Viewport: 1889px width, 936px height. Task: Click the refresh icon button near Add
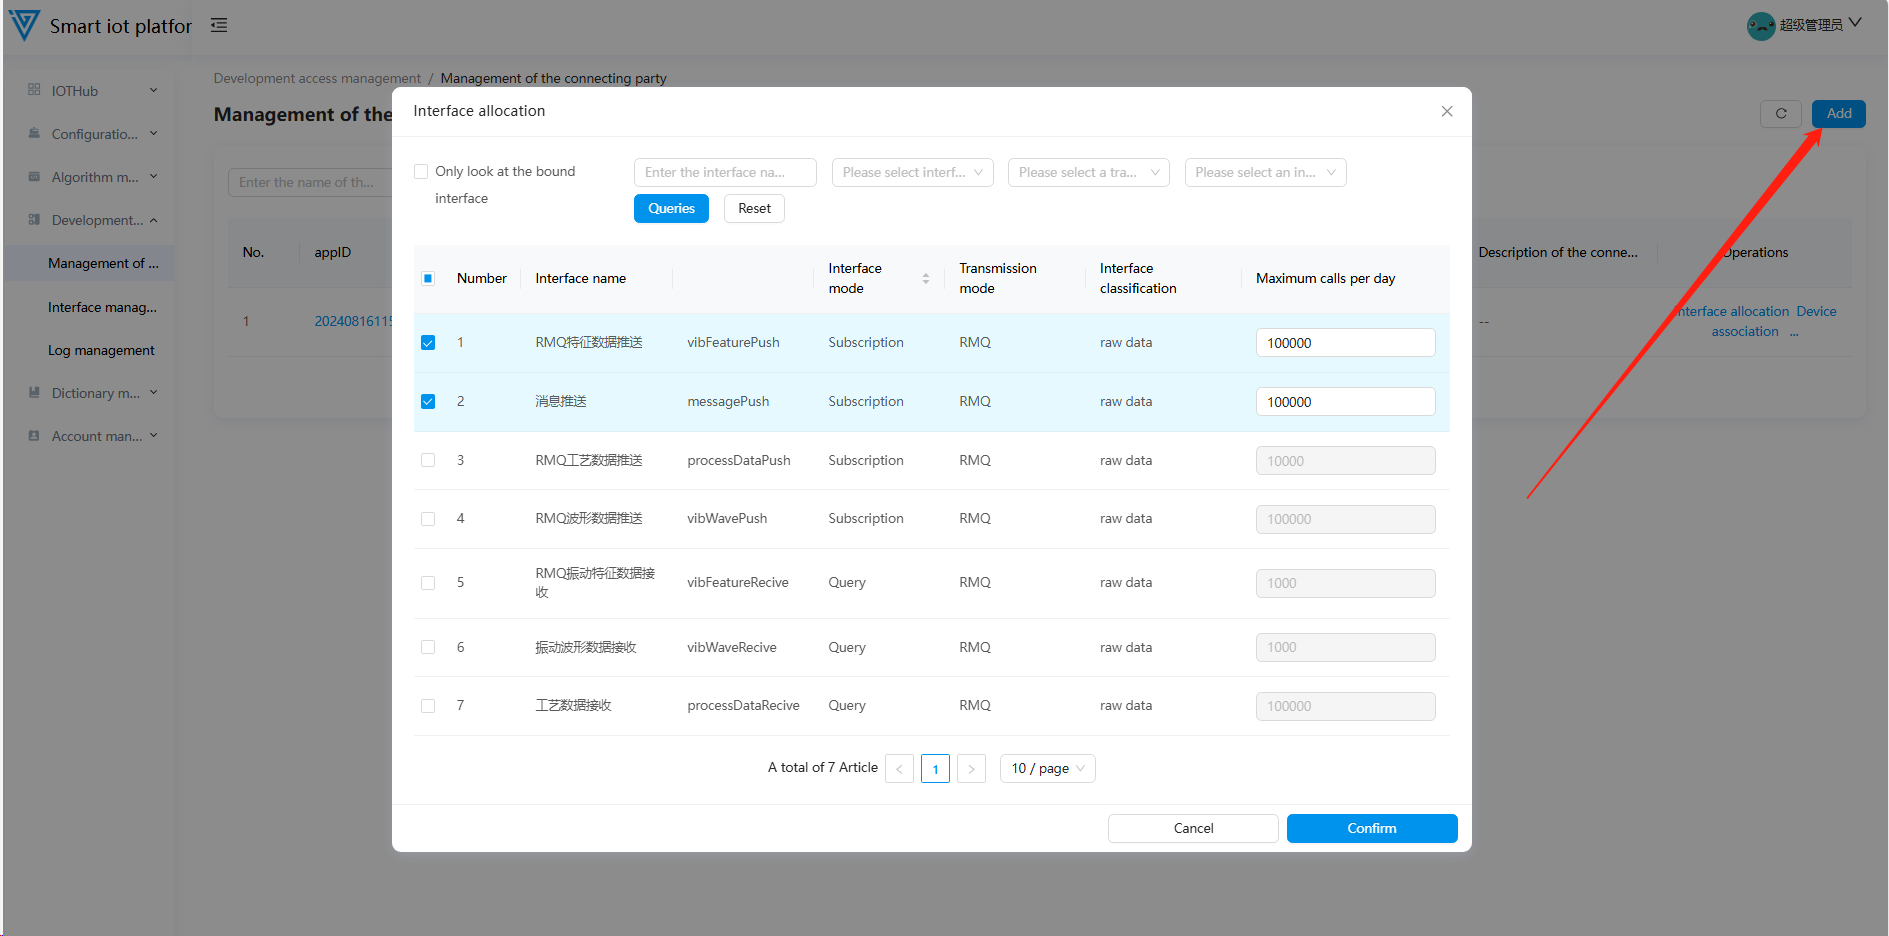tap(1780, 114)
